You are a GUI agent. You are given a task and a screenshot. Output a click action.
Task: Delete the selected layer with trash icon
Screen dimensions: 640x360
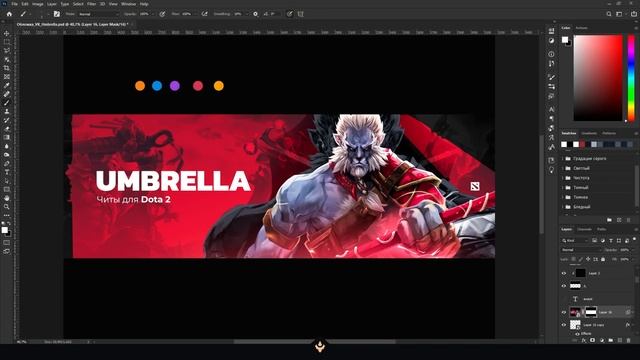tap(629, 340)
